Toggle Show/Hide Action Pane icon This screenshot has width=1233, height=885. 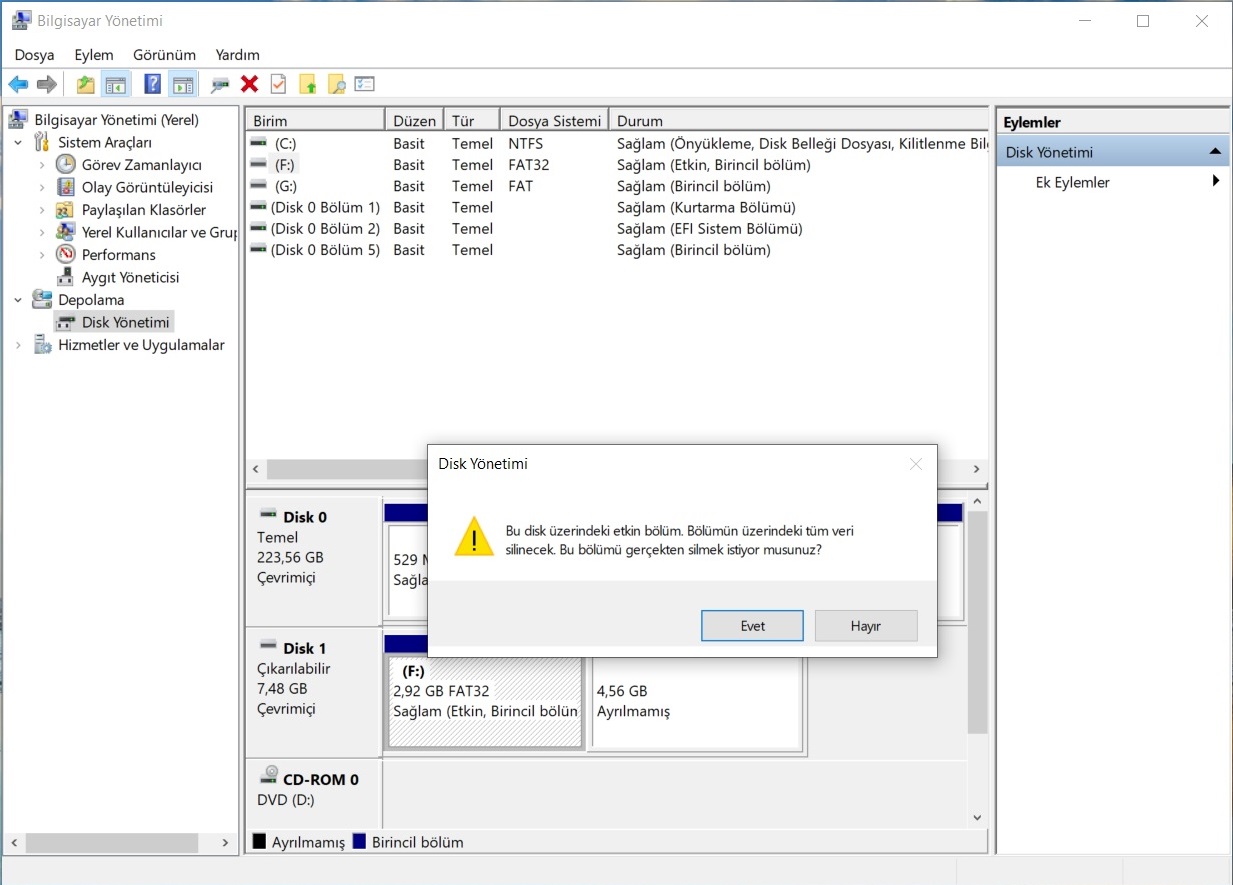click(x=182, y=85)
